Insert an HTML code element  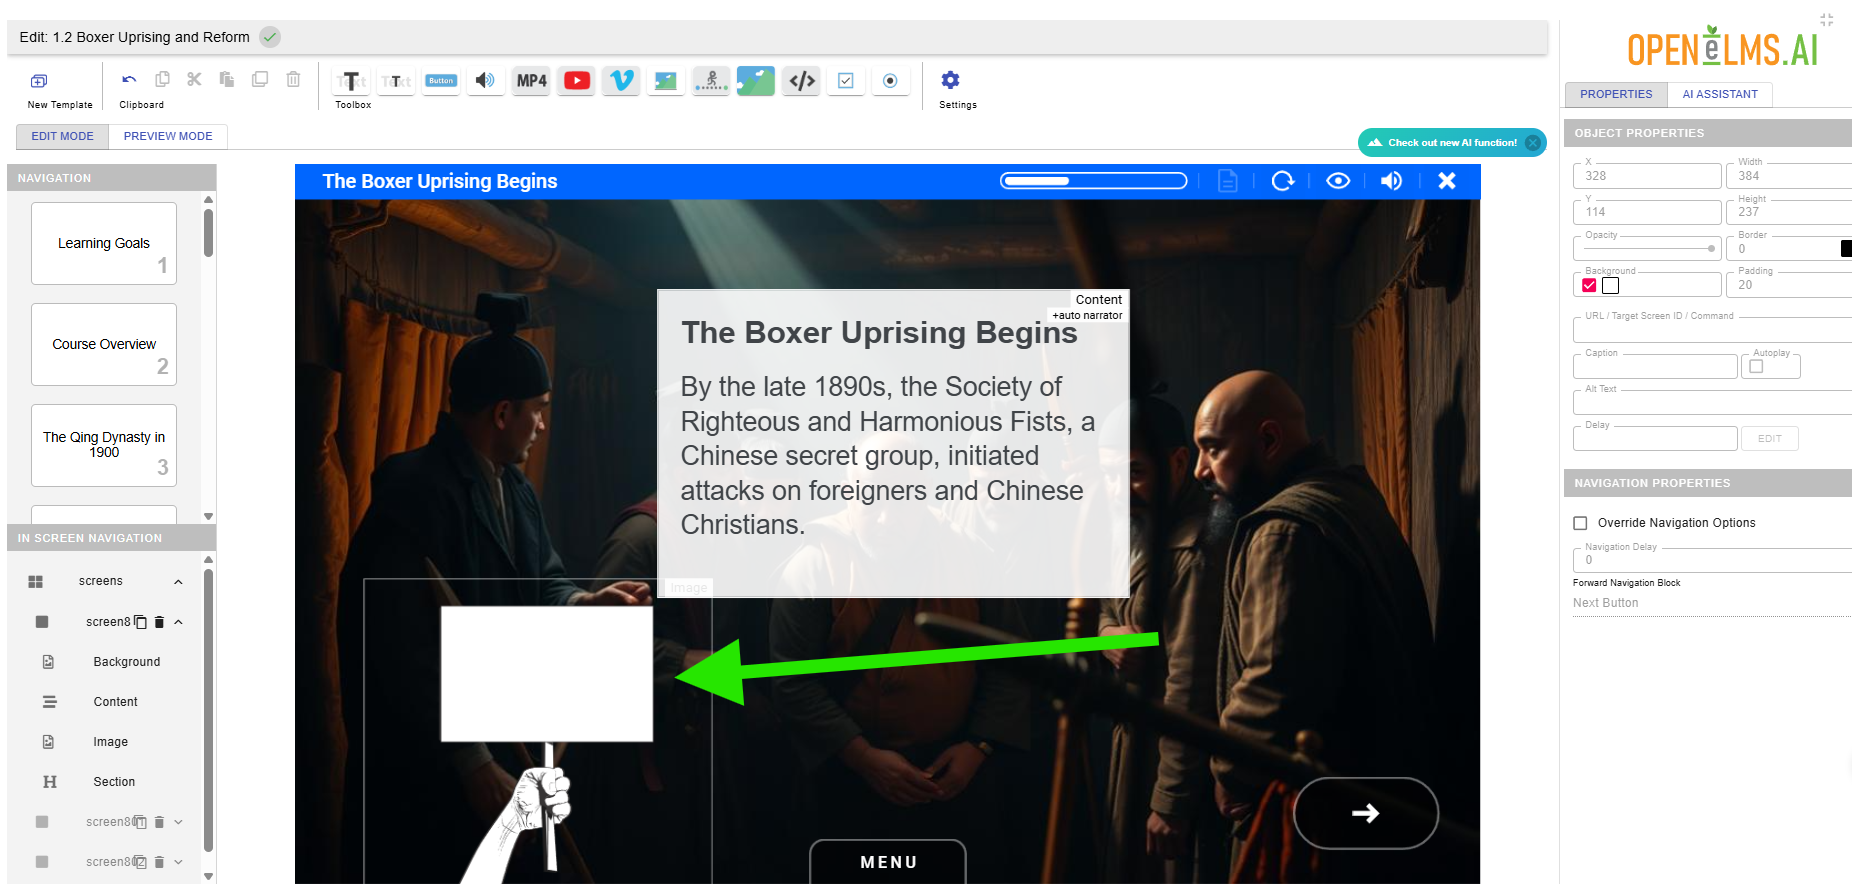point(802,81)
